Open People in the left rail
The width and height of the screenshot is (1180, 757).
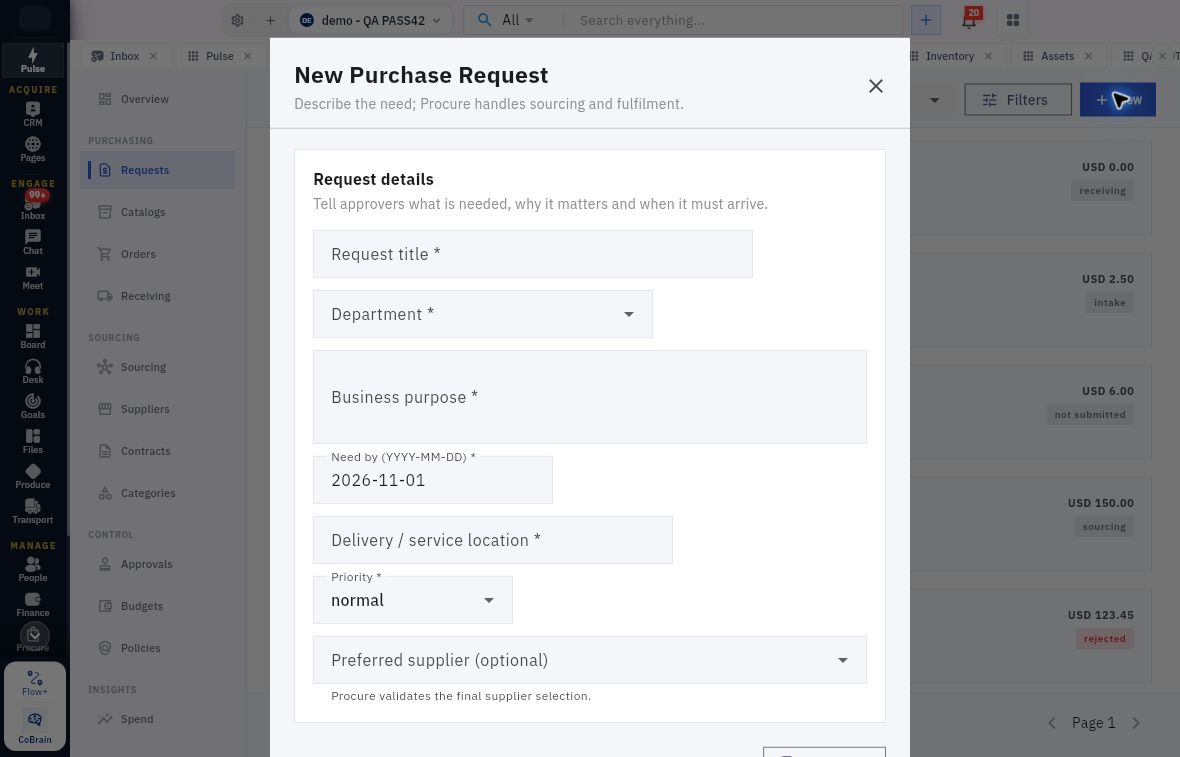tap(32, 570)
